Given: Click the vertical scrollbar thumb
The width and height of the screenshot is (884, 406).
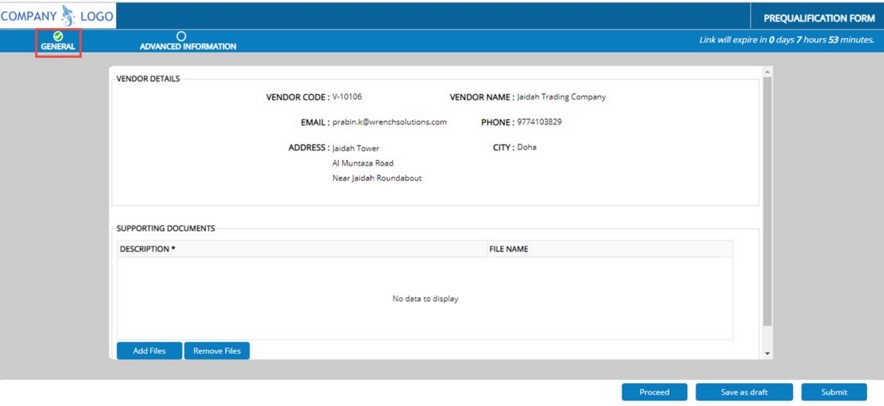Looking at the screenshot, I should tap(767, 200).
